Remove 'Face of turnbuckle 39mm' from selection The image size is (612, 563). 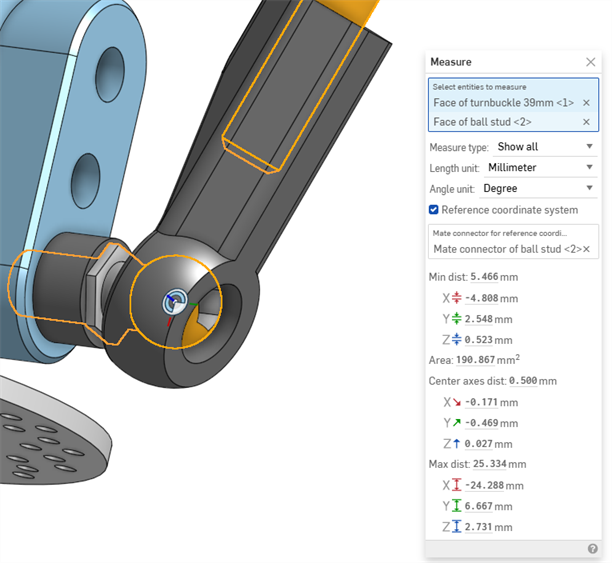586,103
